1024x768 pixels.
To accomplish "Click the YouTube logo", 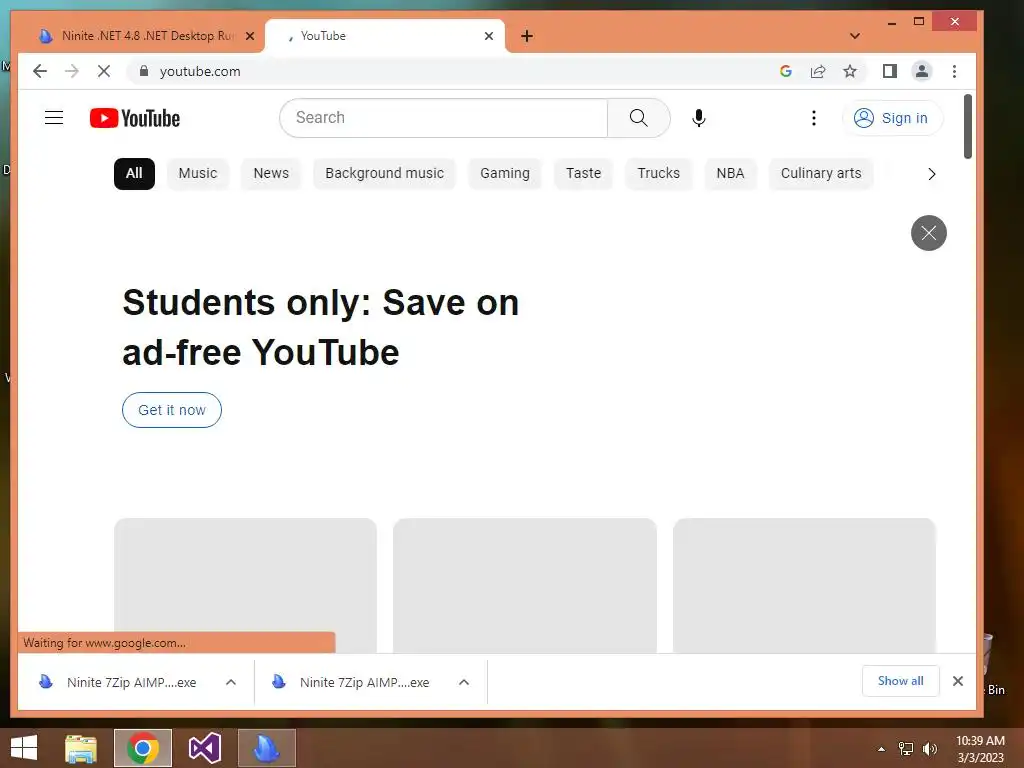I will coord(135,118).
